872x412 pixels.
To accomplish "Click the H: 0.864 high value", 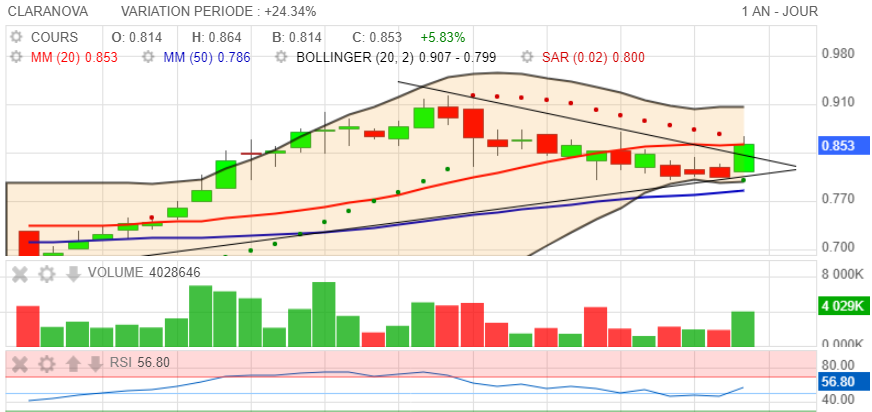I will pyautogui.click(x=217, y=37).
